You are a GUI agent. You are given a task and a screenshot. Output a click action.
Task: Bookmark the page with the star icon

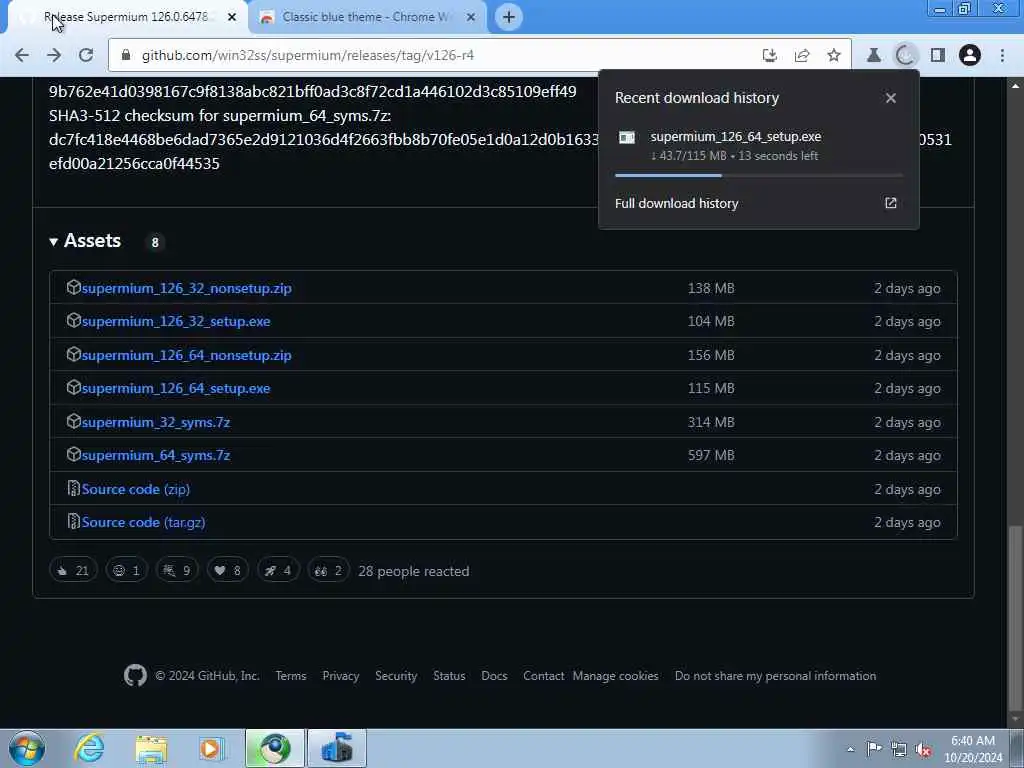(834, 56)
